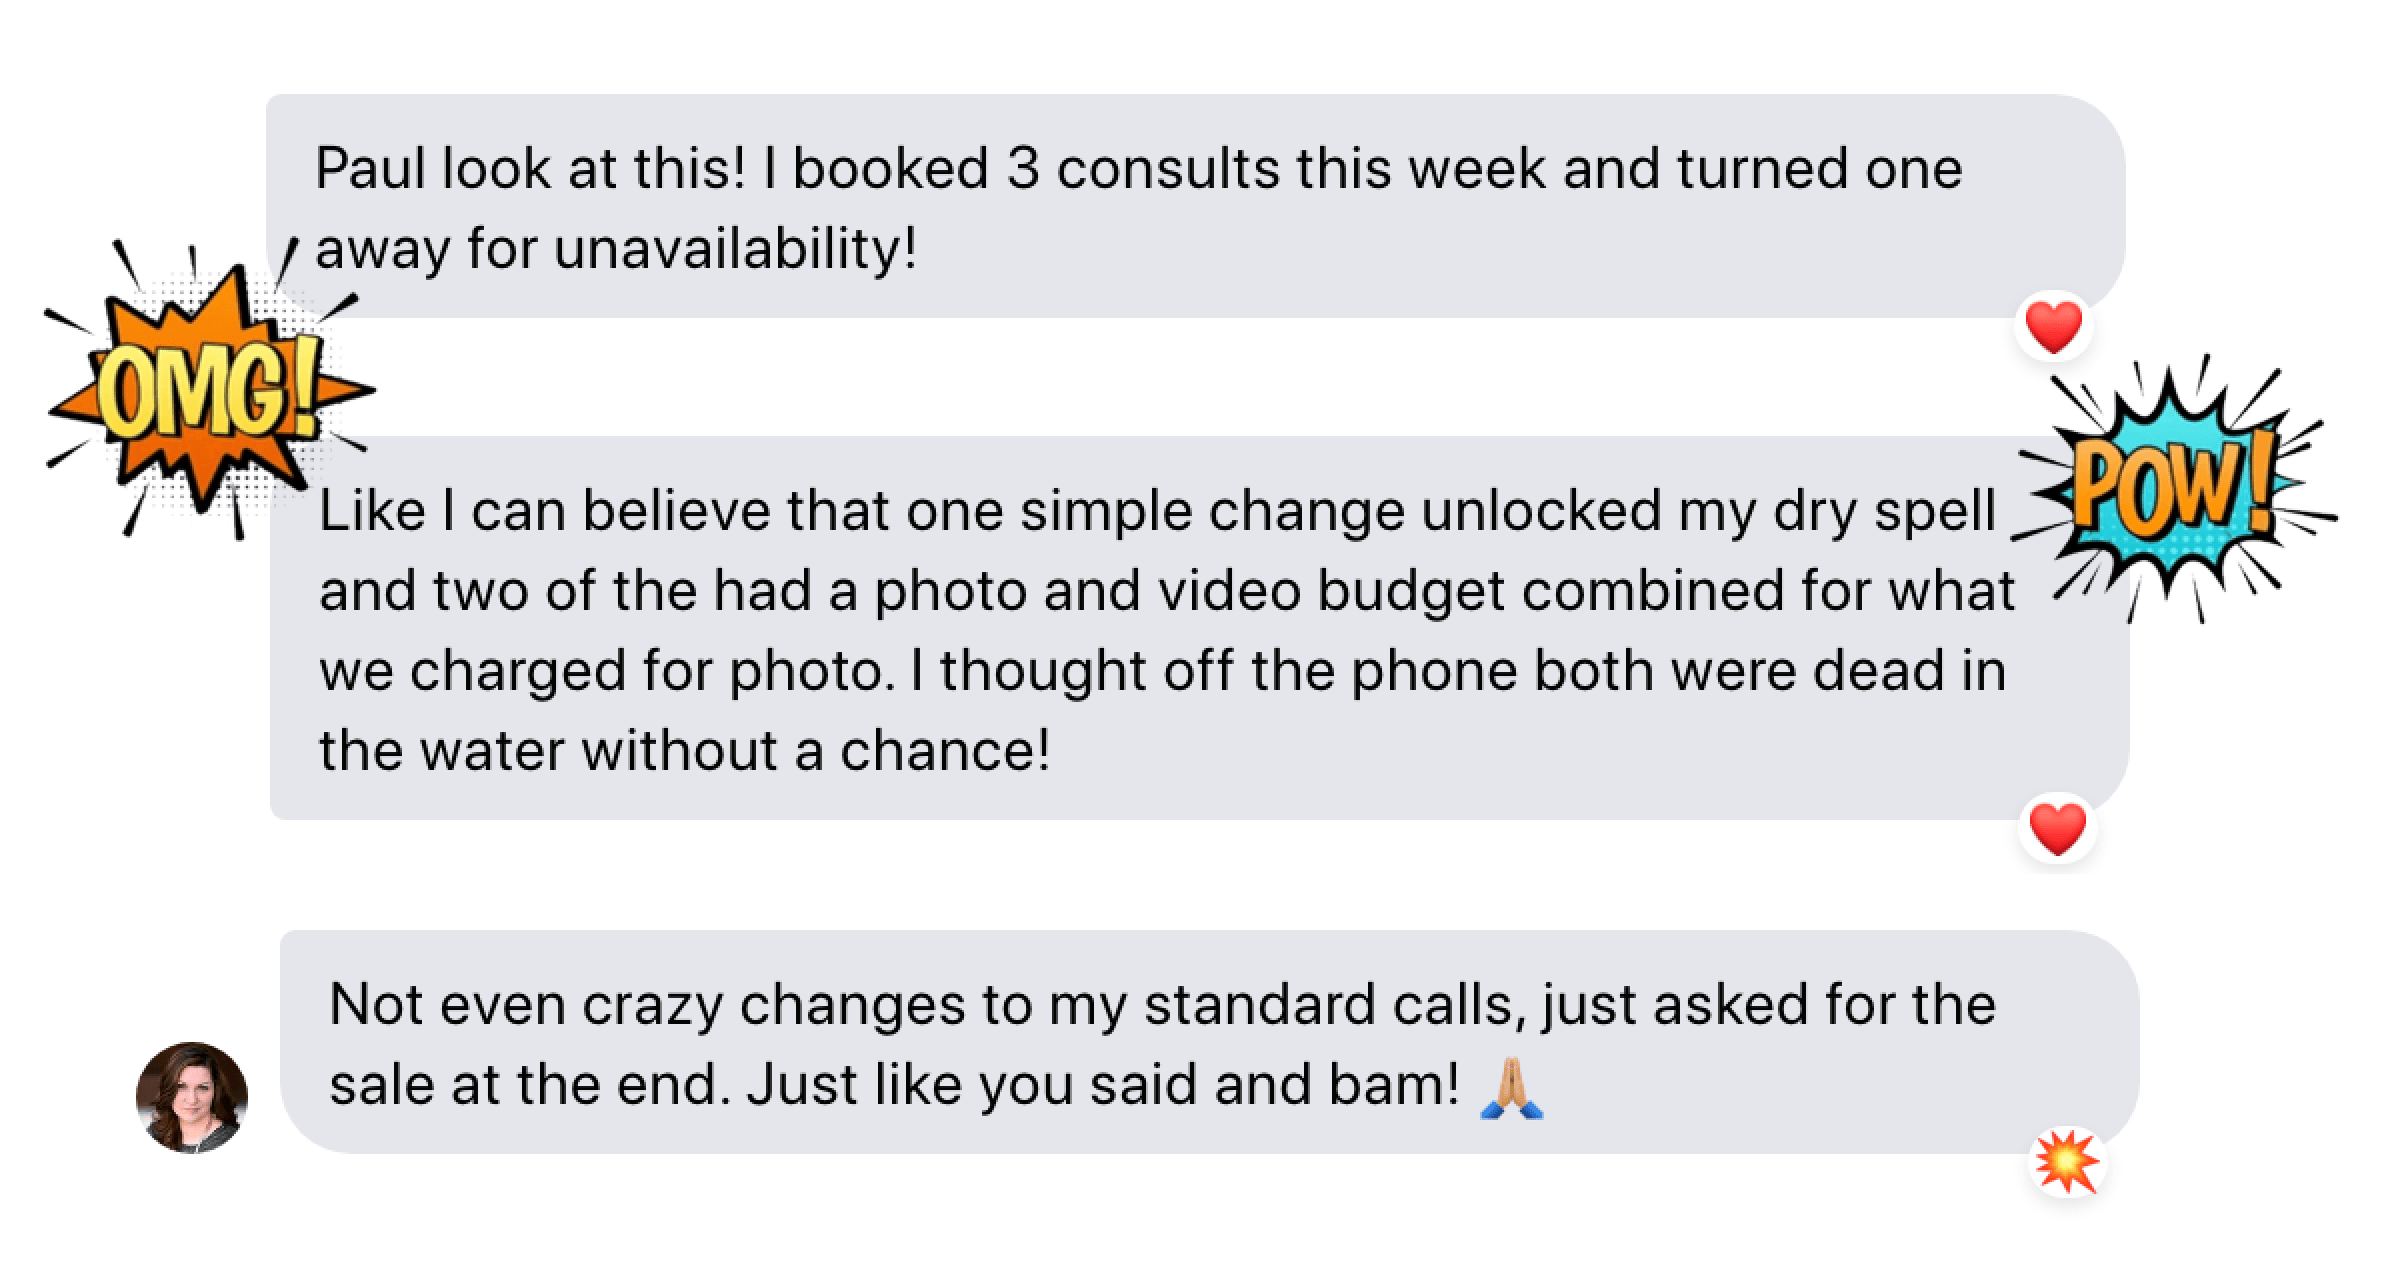Click the word 'unavailability!' in the first message

click(735, 248)
